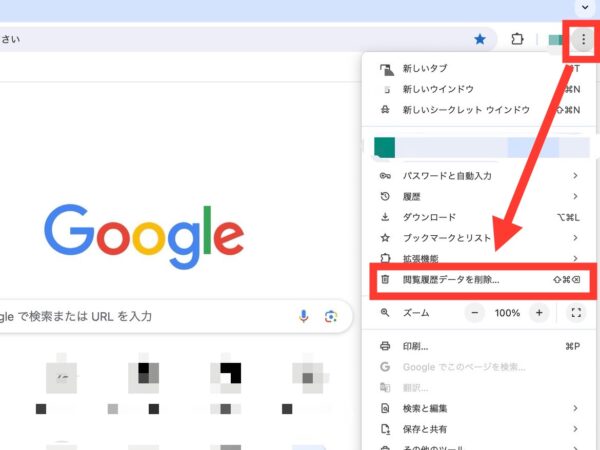Click the key icon beside パスワードと自動入力
This screenshot has height=450, width=600.
pyautogui.click(x=385, y=176)
